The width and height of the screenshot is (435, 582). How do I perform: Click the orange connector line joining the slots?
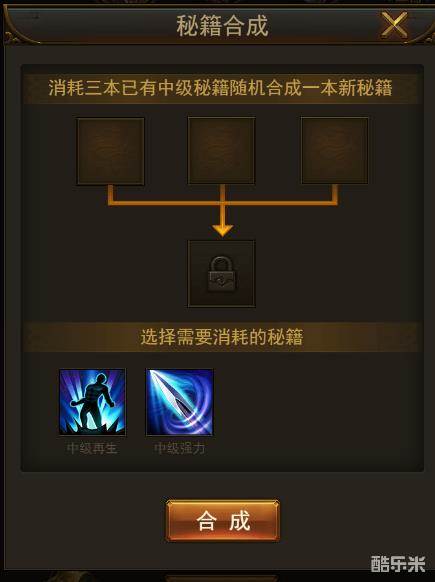pyautogui.click(x=223, y=202)
